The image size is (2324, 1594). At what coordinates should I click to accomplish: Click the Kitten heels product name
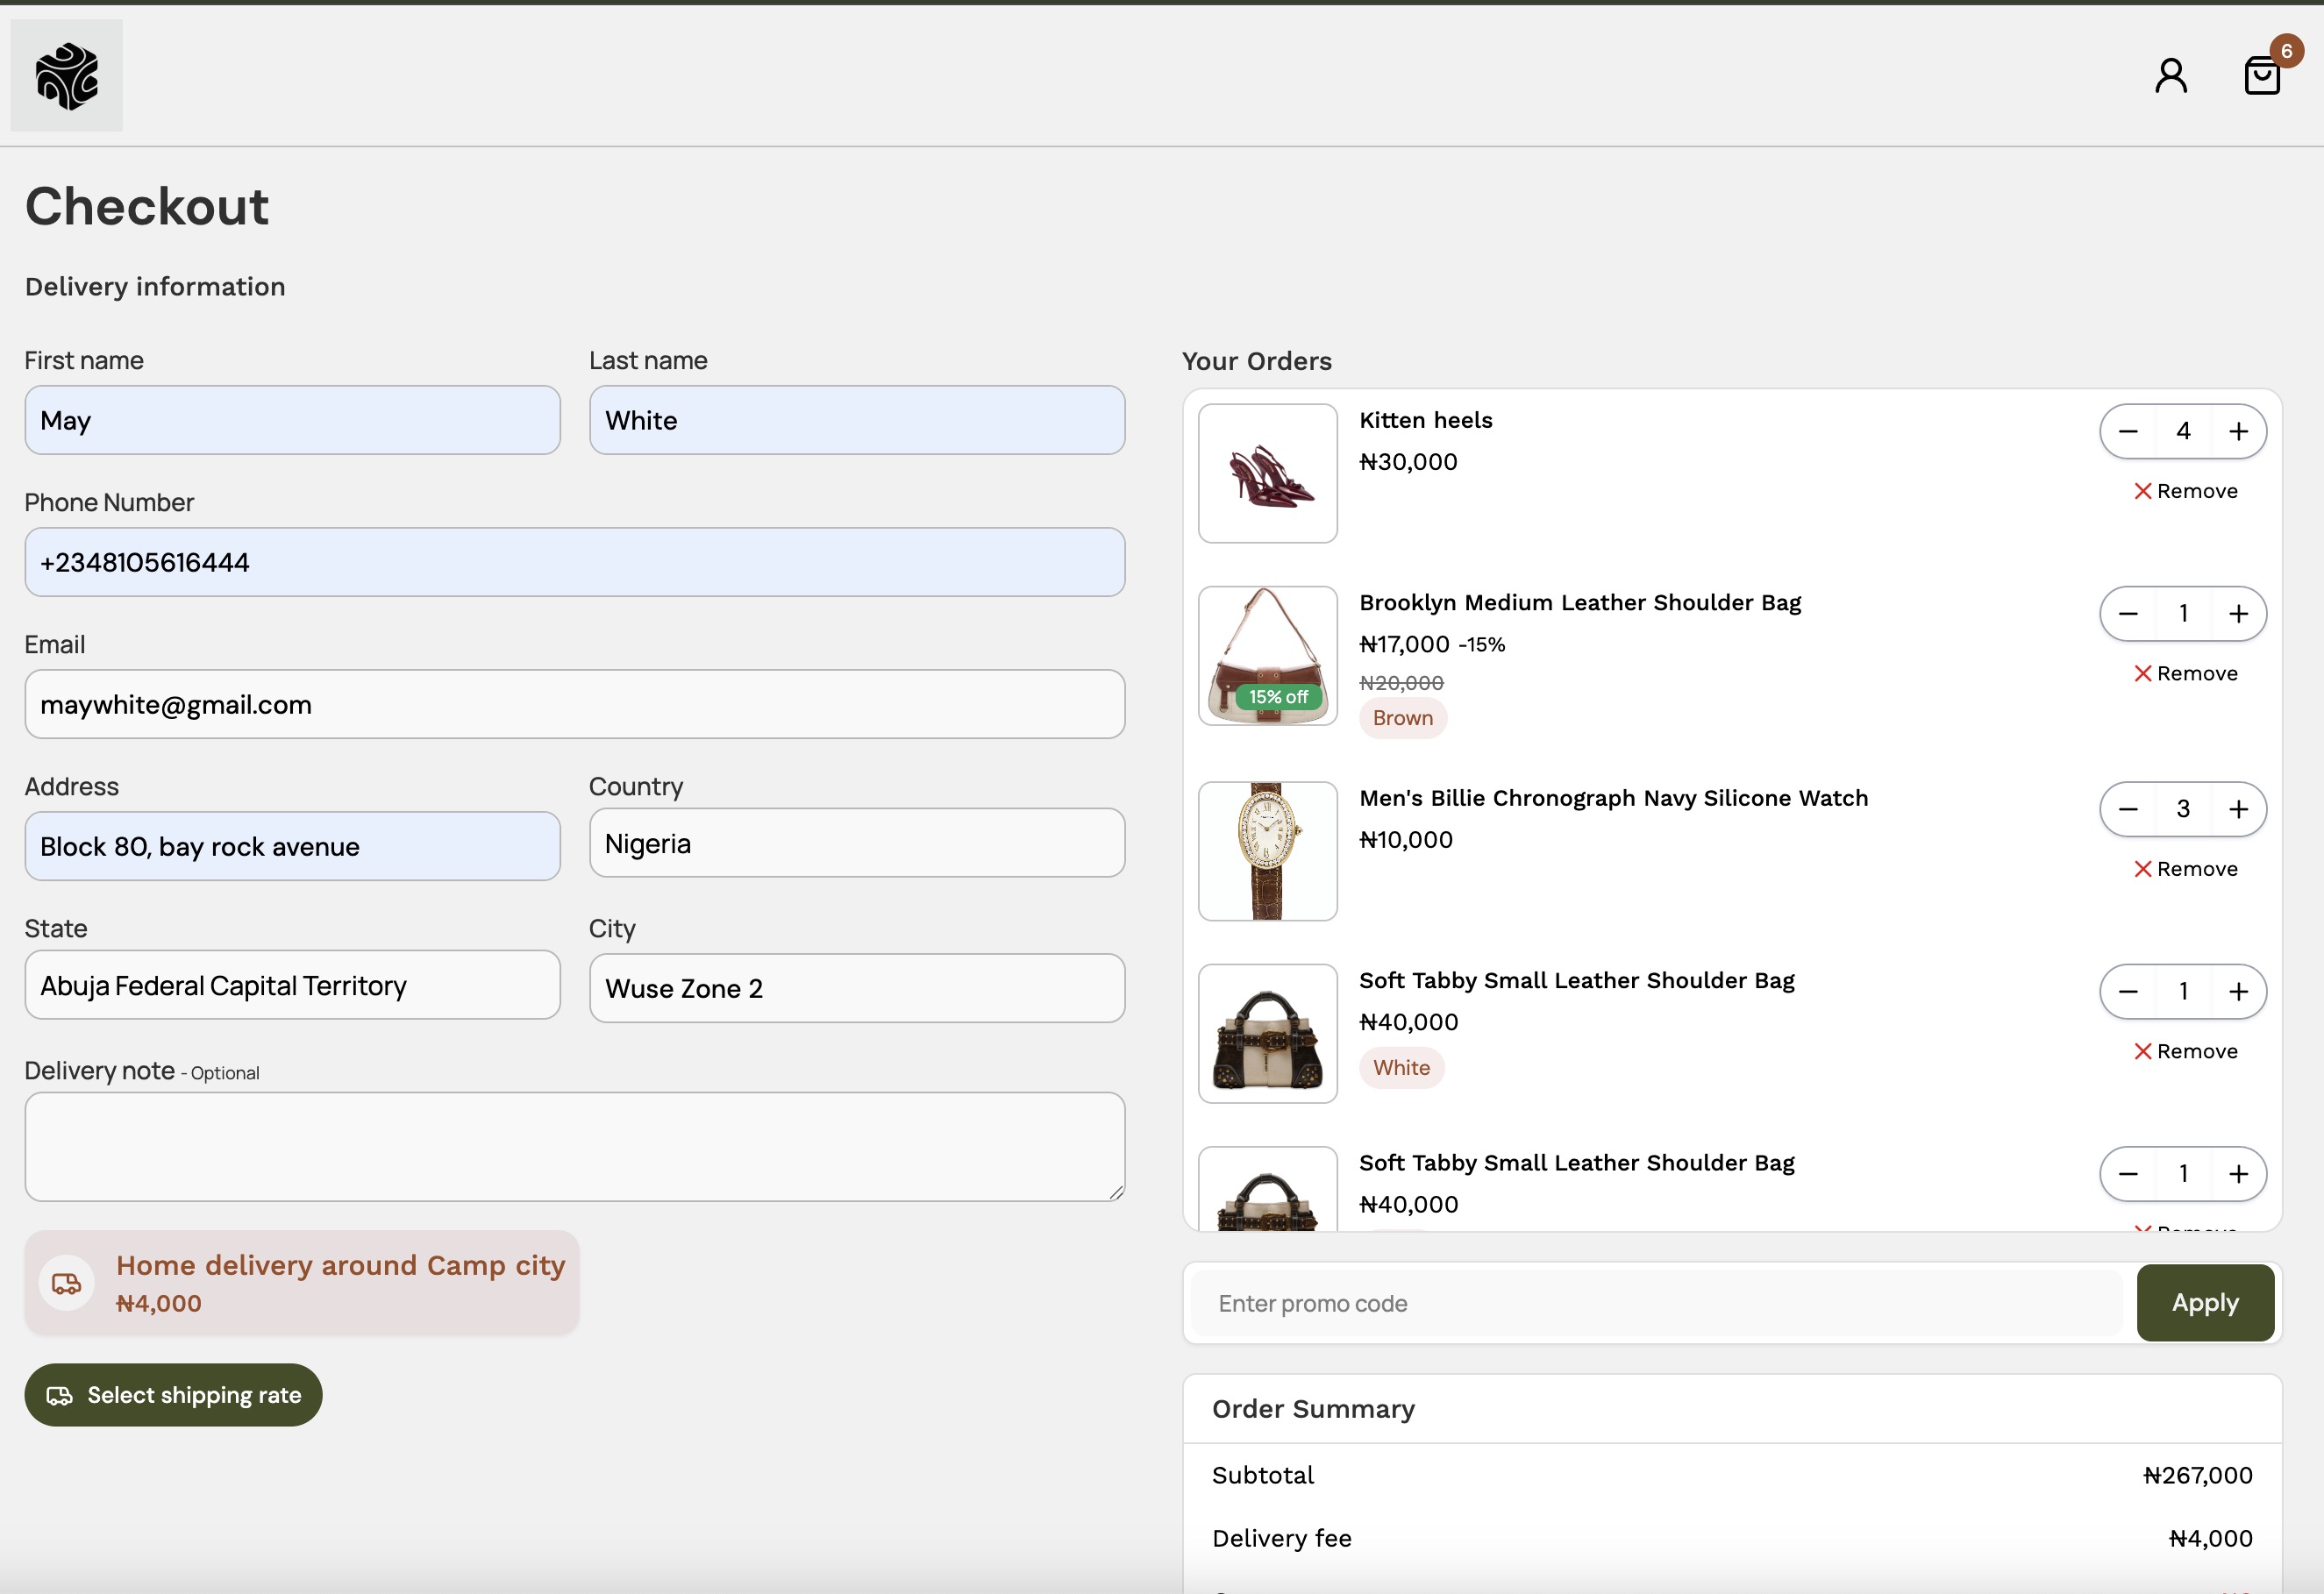click(1425, 420)
